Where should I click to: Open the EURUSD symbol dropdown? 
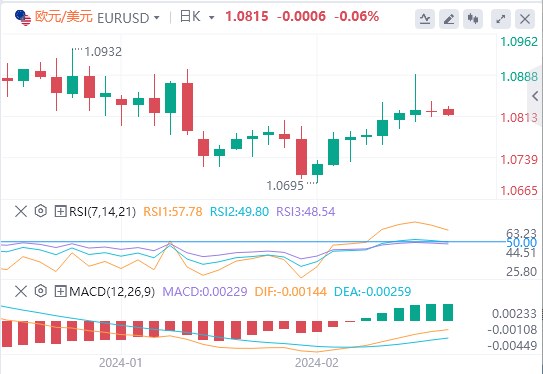click(x=157, y=18)
